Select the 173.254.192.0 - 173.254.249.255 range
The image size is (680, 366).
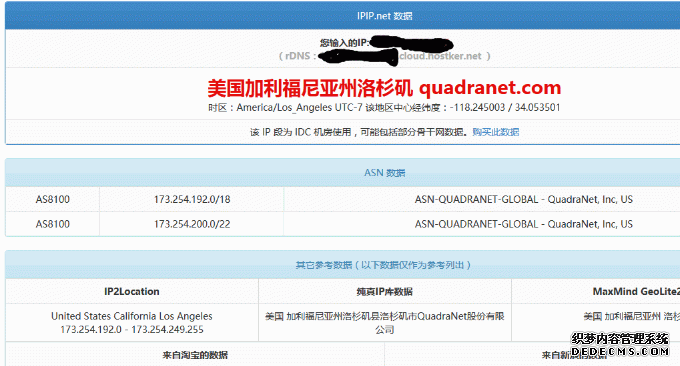132,330
